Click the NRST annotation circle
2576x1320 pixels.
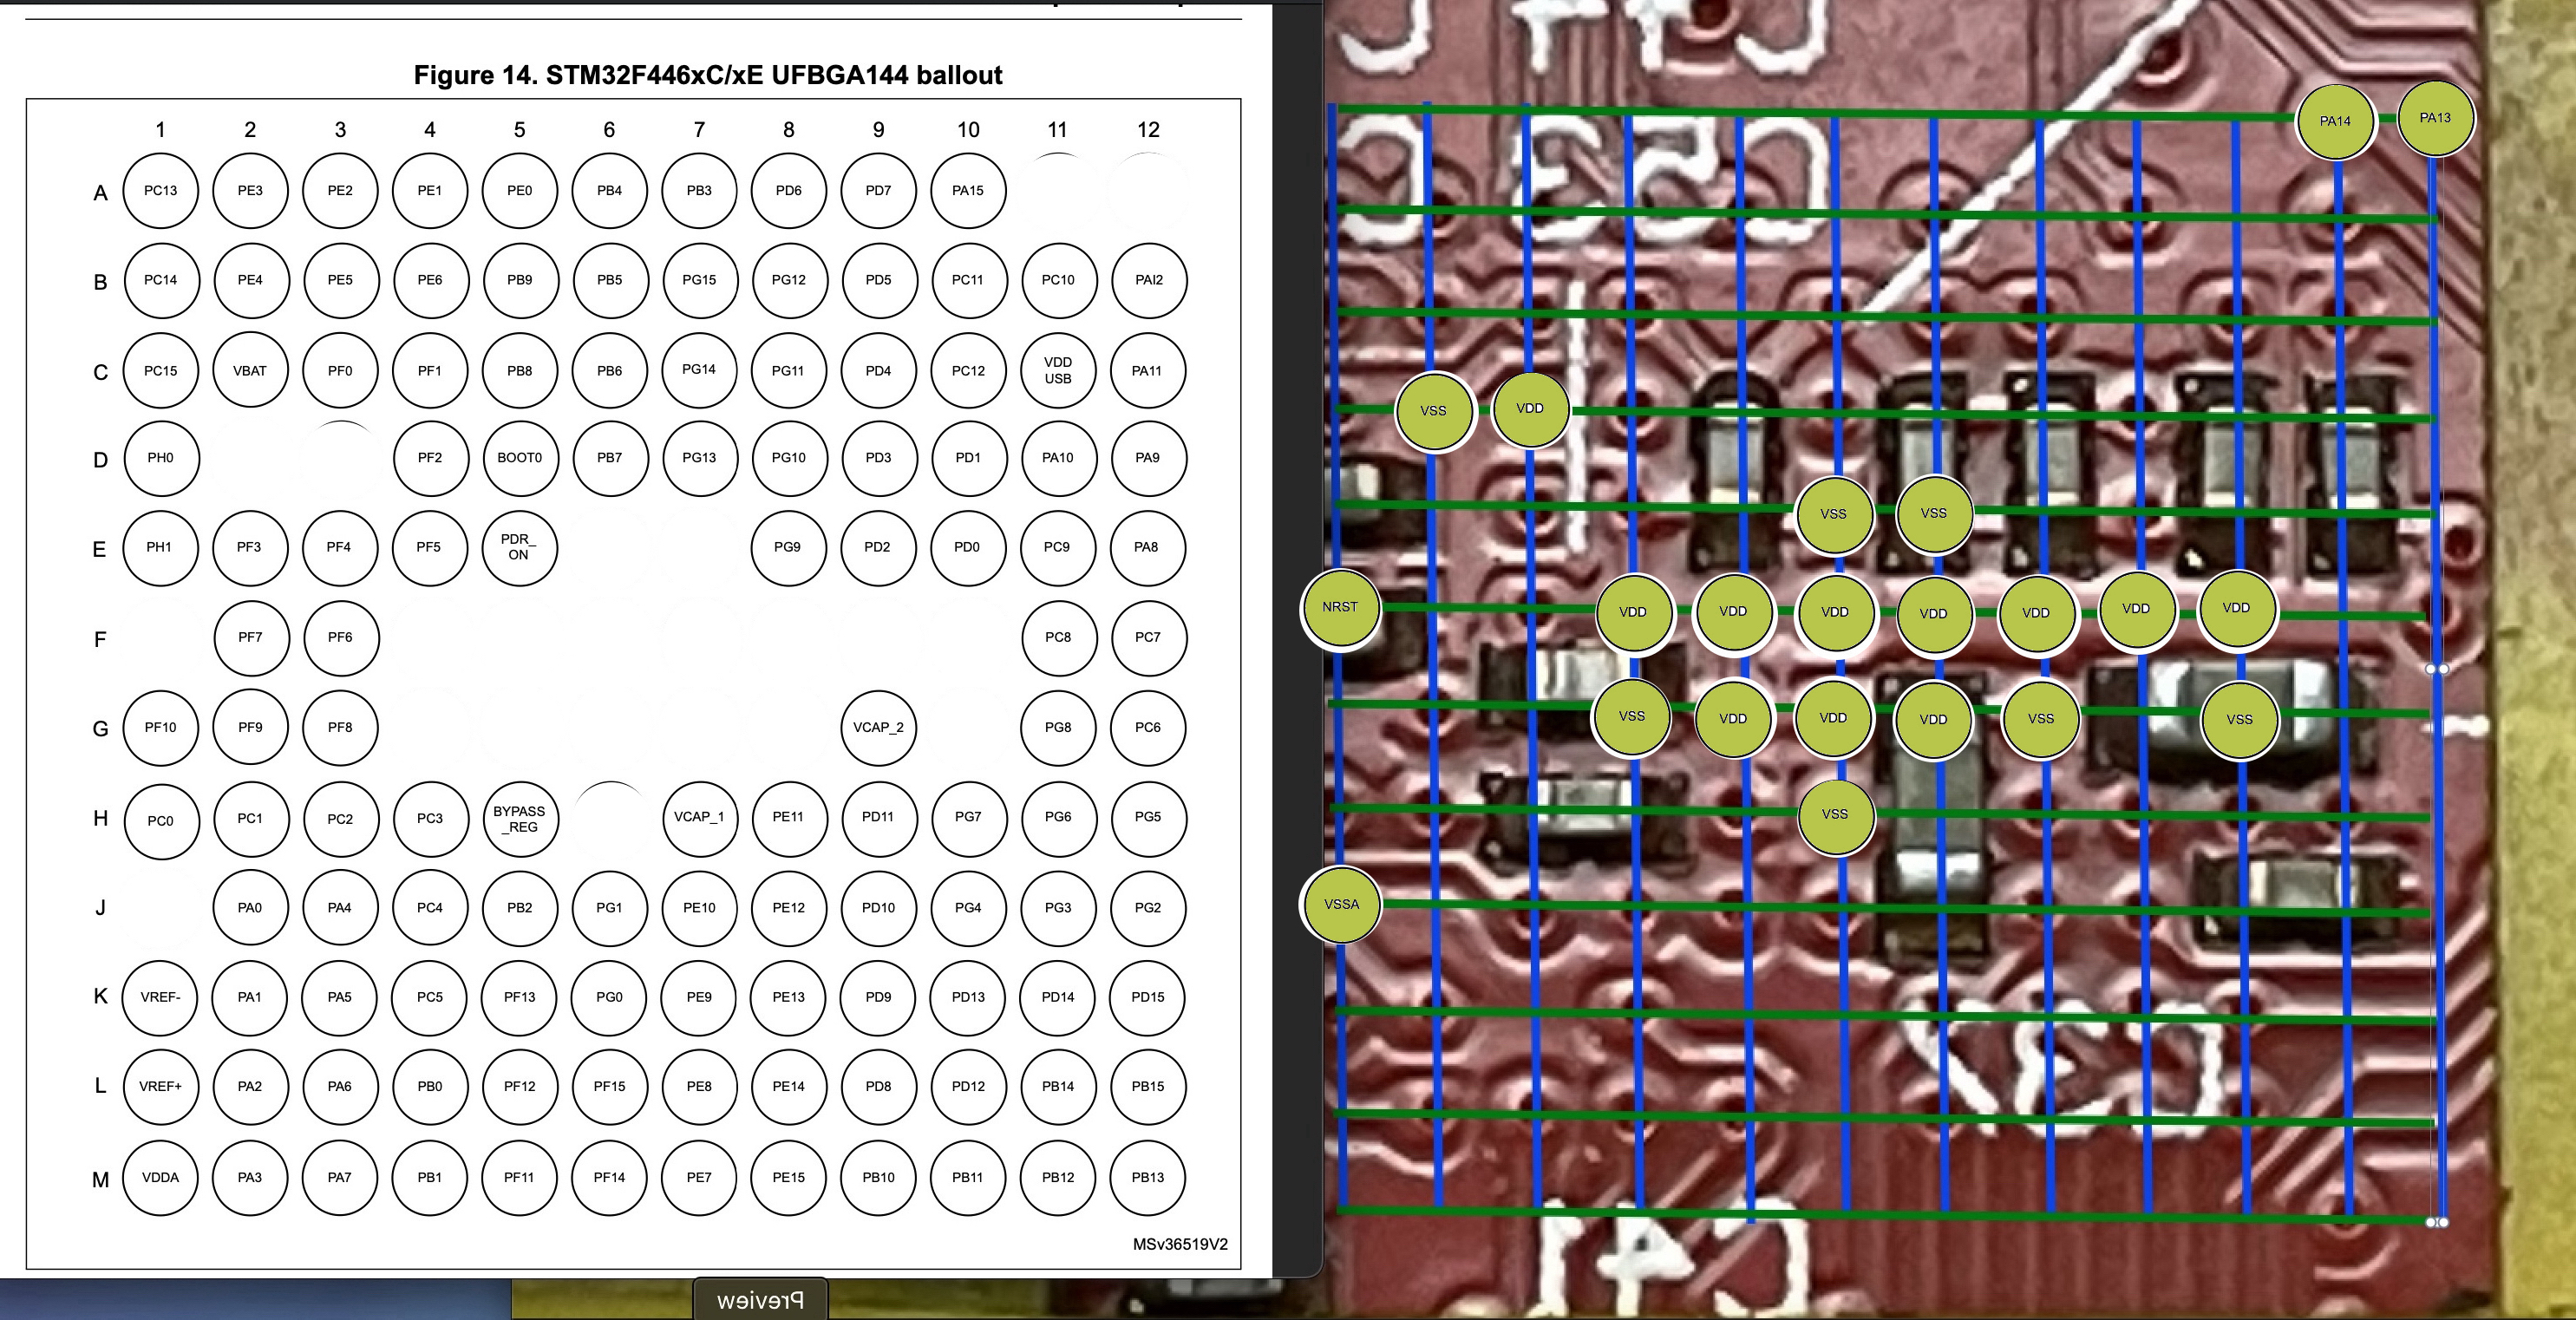(1340, 608)
